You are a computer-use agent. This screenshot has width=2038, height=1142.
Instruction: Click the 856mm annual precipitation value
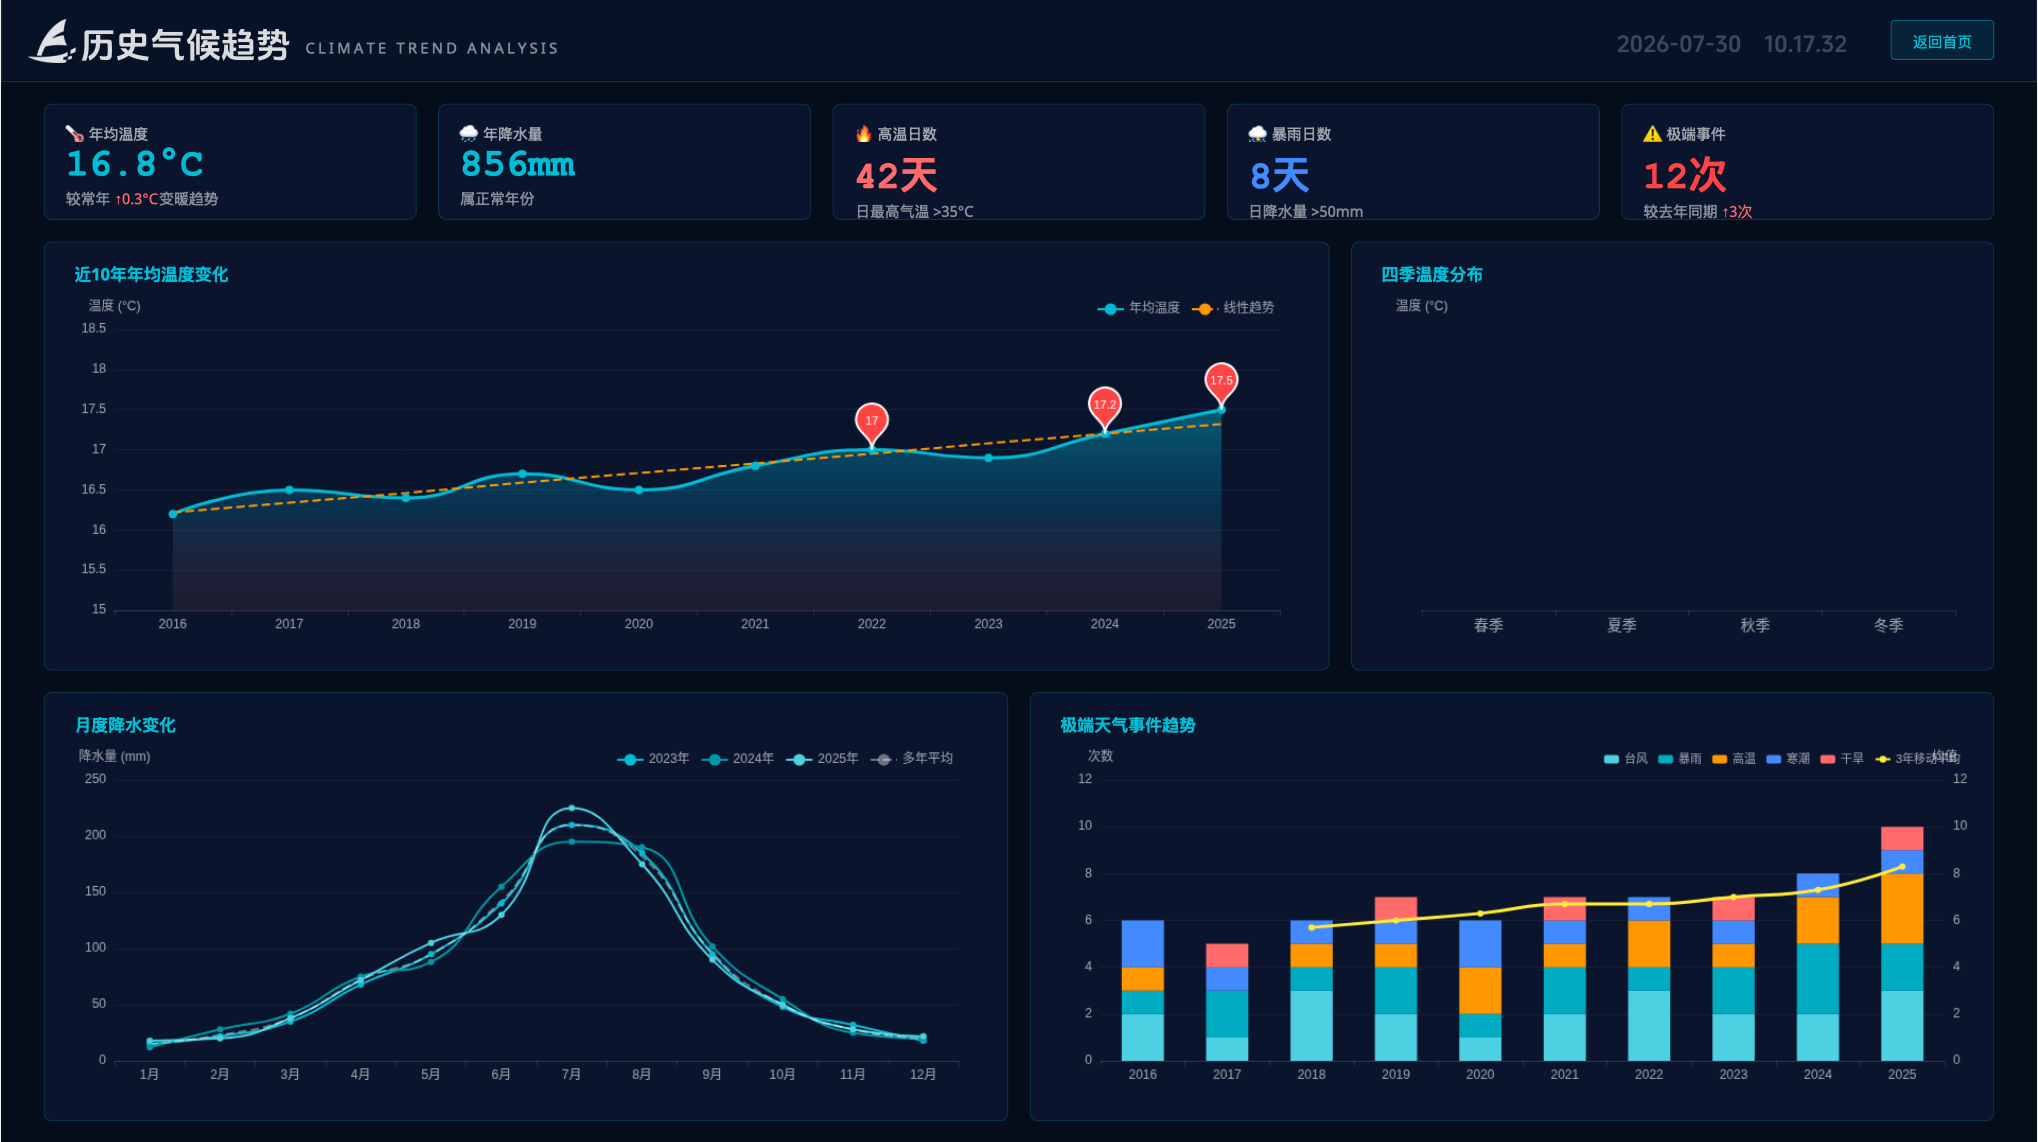point(518,164)
